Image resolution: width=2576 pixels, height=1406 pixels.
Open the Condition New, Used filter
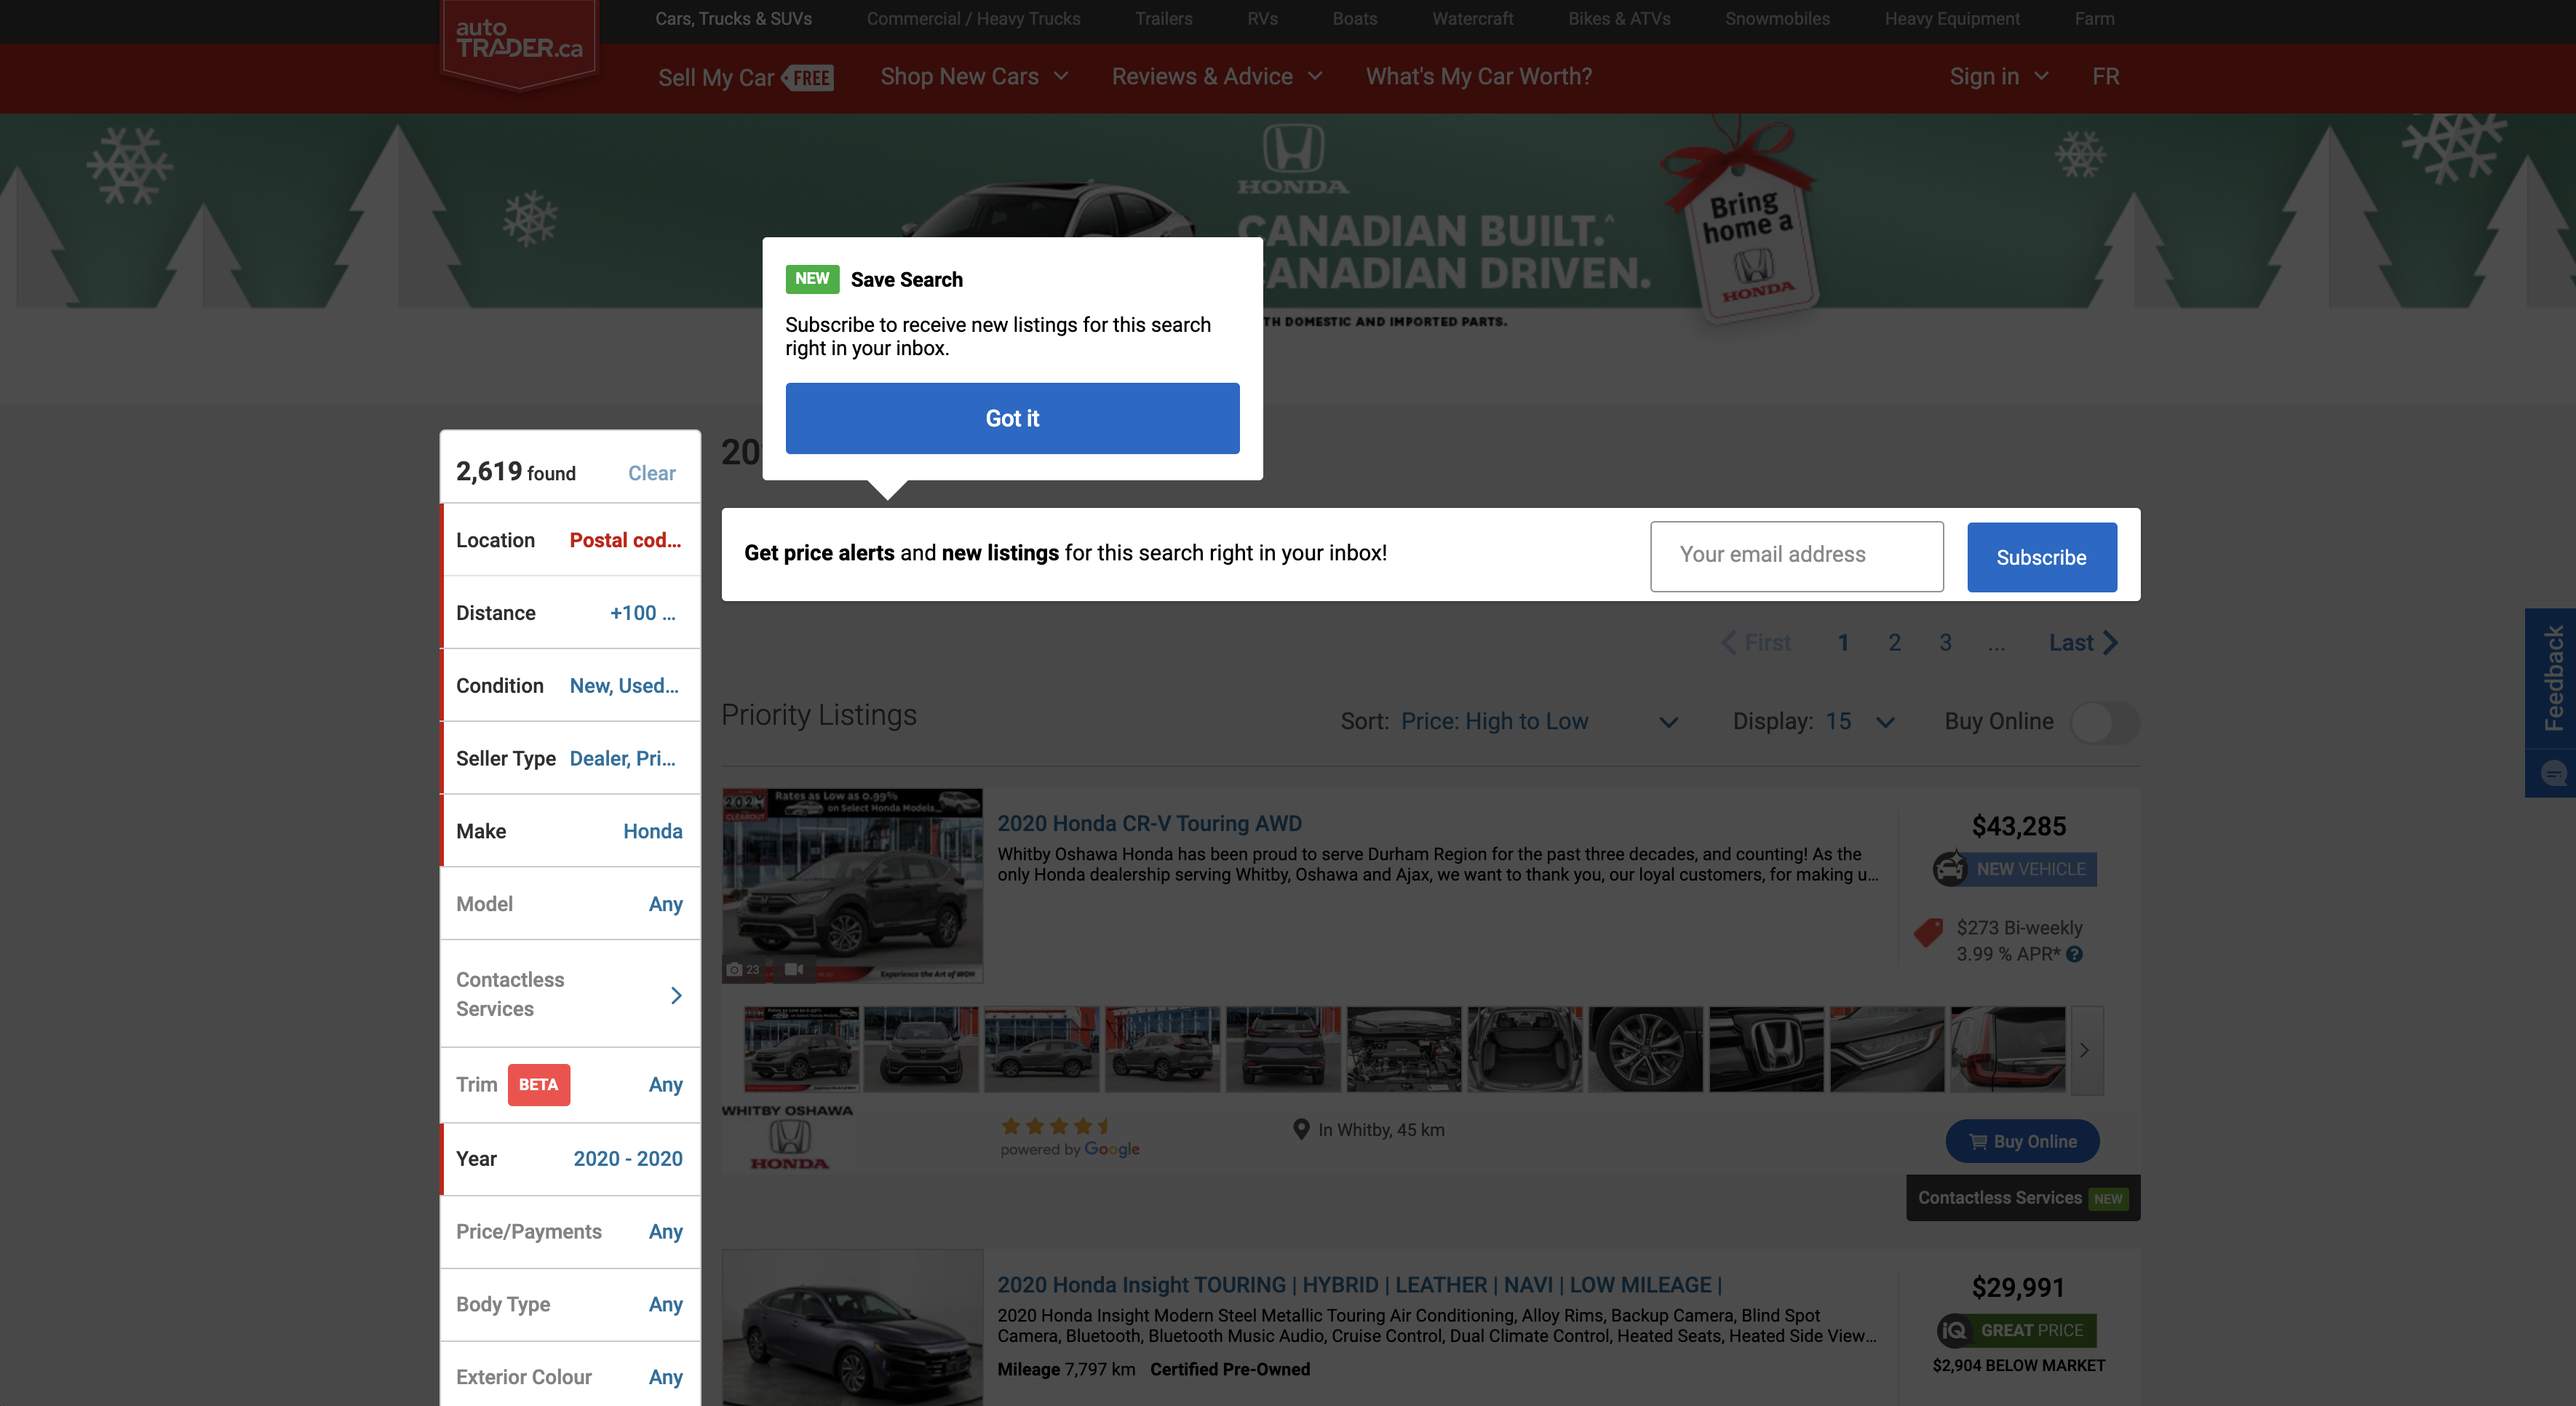[x=570, y=686]
